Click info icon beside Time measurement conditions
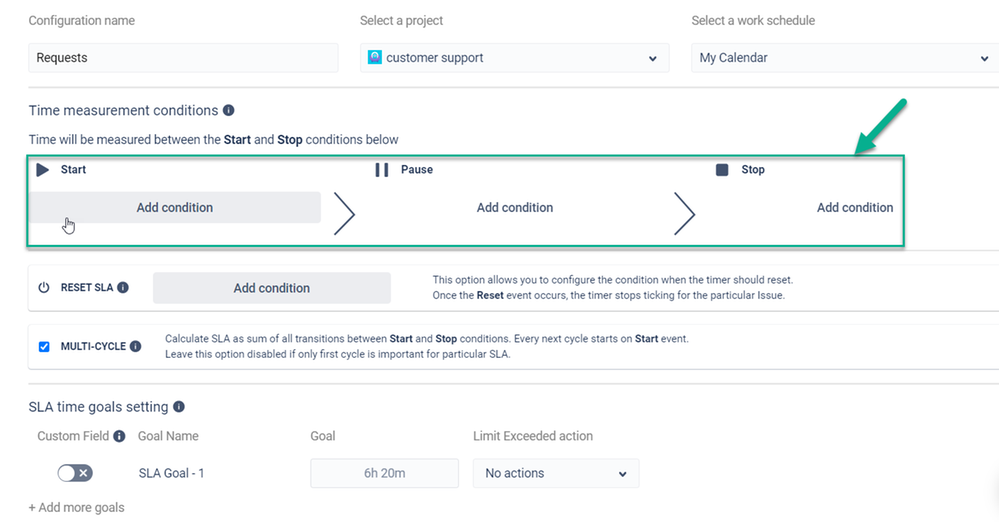999x522 pixels. click(x=229, y=111)
